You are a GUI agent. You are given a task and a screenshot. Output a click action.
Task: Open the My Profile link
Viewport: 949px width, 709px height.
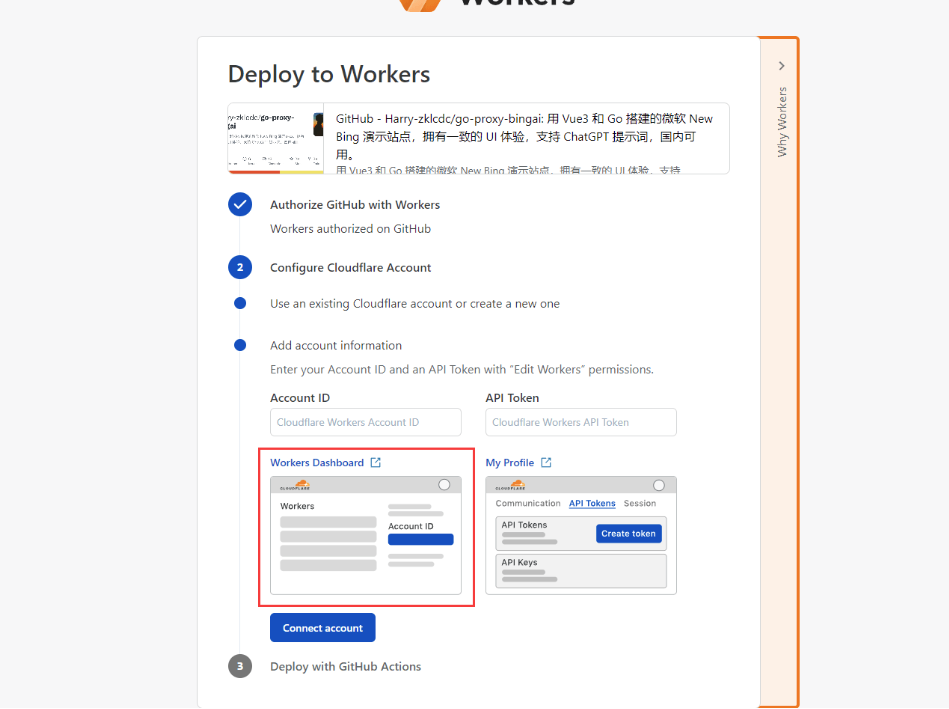[510, 463]
